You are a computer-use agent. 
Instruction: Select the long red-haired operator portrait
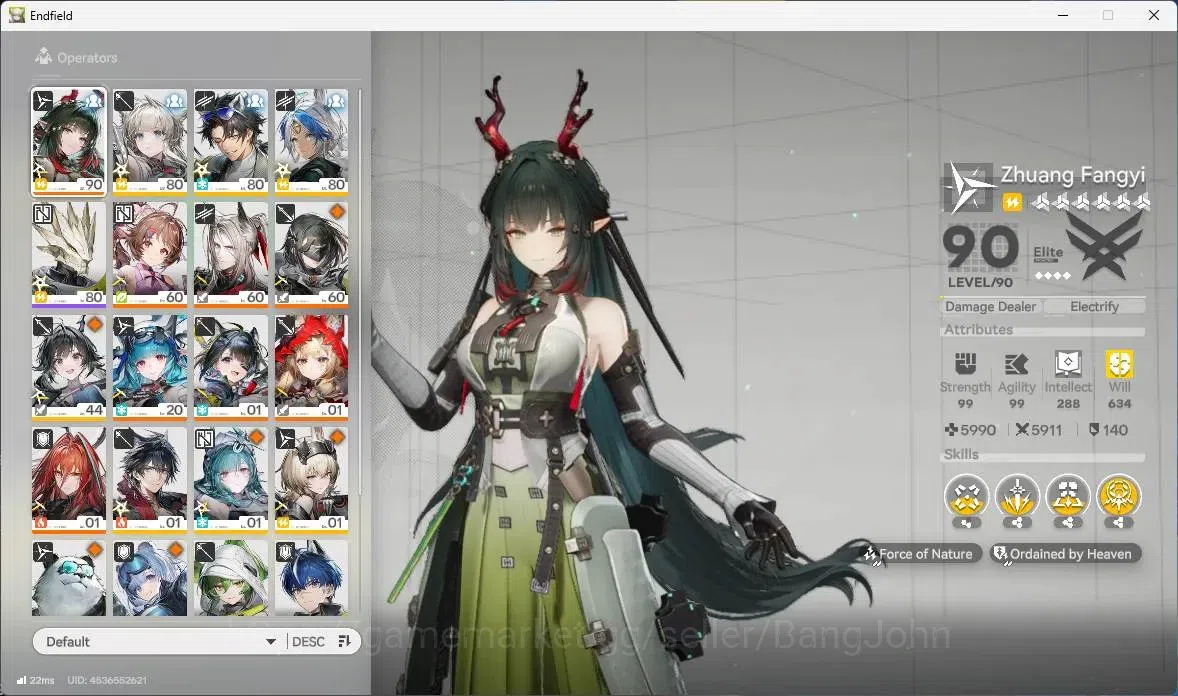click(x=69, y=480)
